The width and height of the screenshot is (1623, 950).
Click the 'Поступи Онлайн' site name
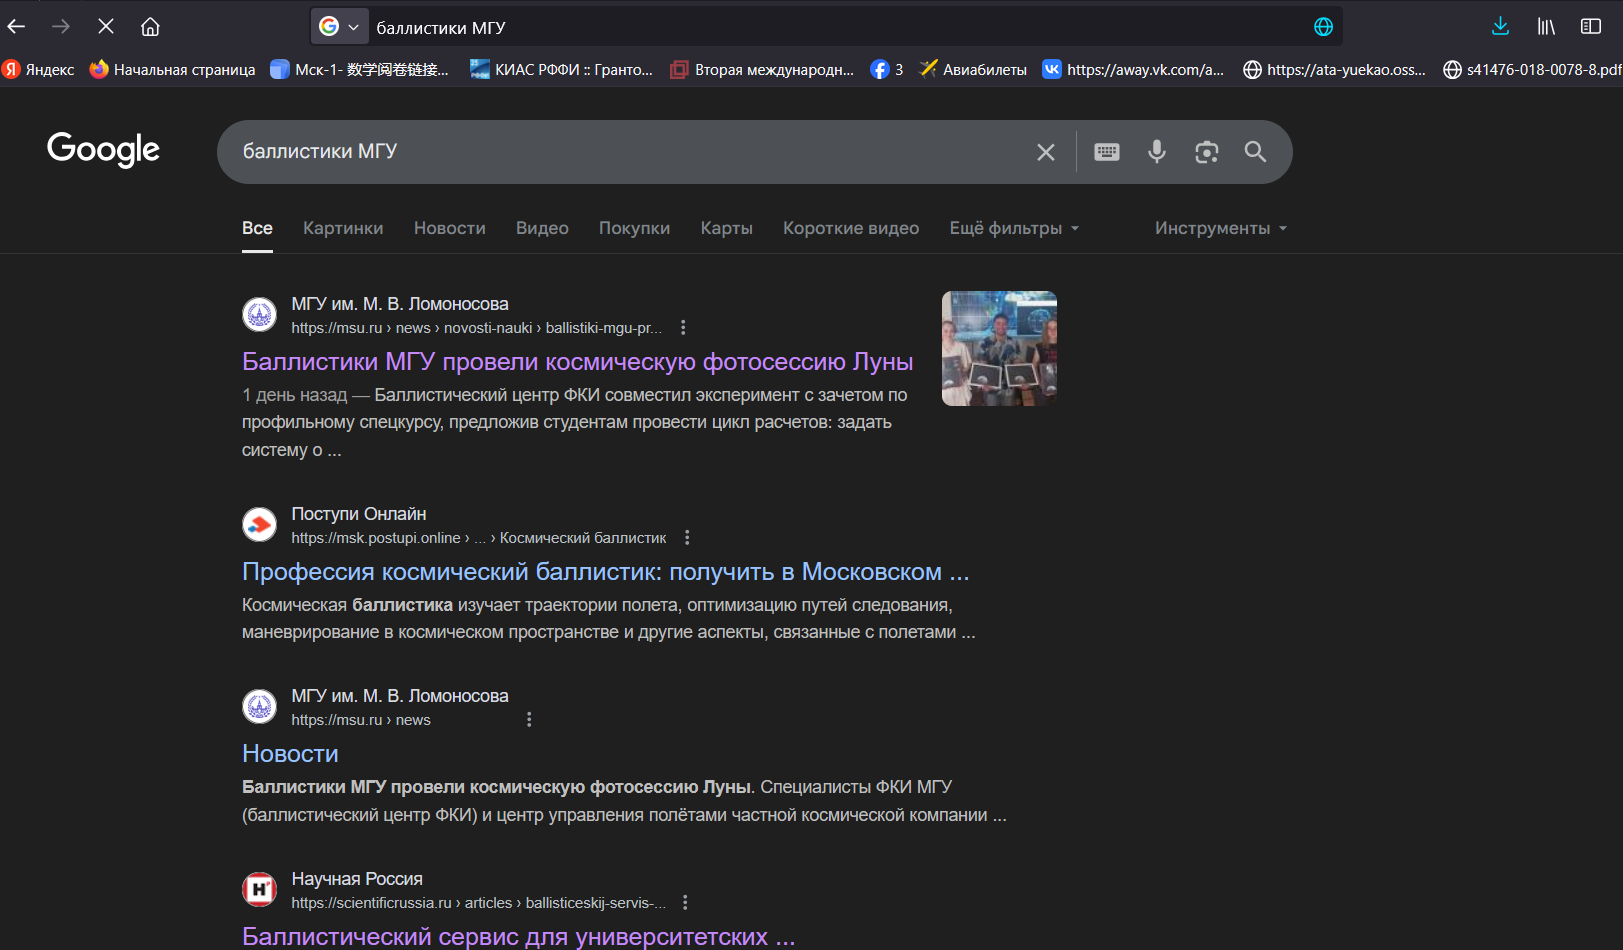click(x=359, y=513)
